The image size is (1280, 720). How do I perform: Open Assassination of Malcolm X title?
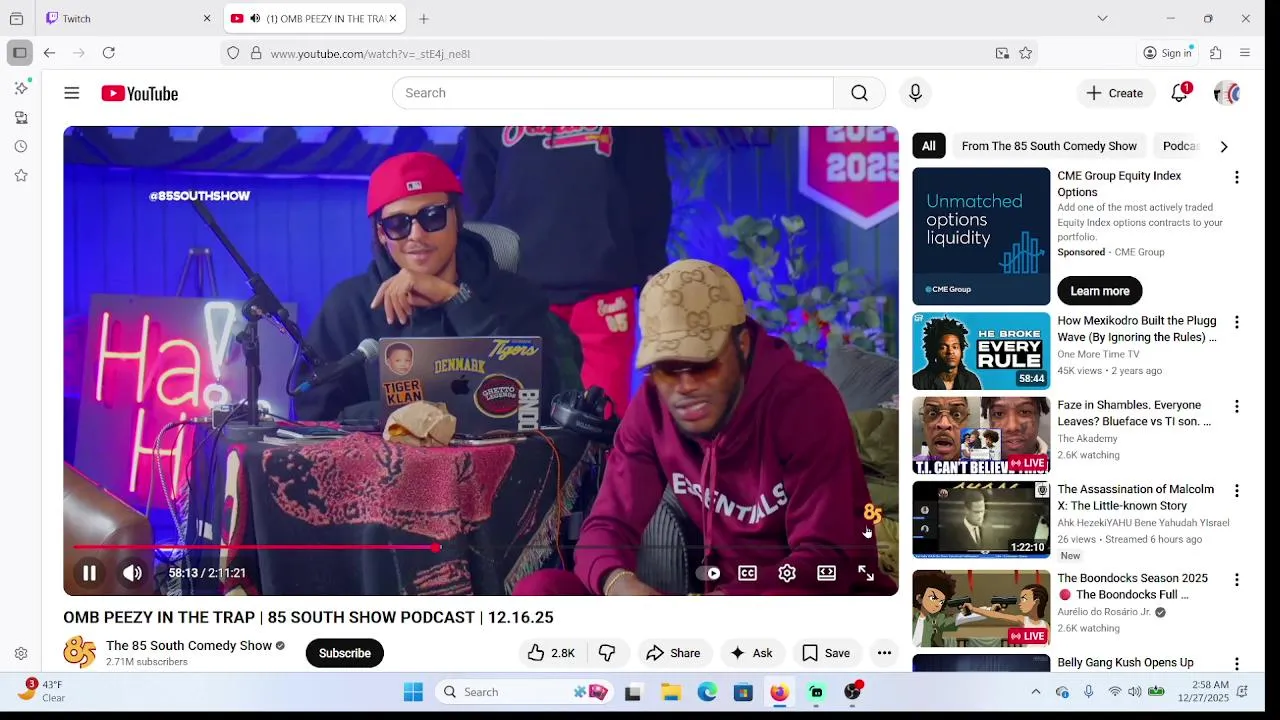click(1136, 497)
